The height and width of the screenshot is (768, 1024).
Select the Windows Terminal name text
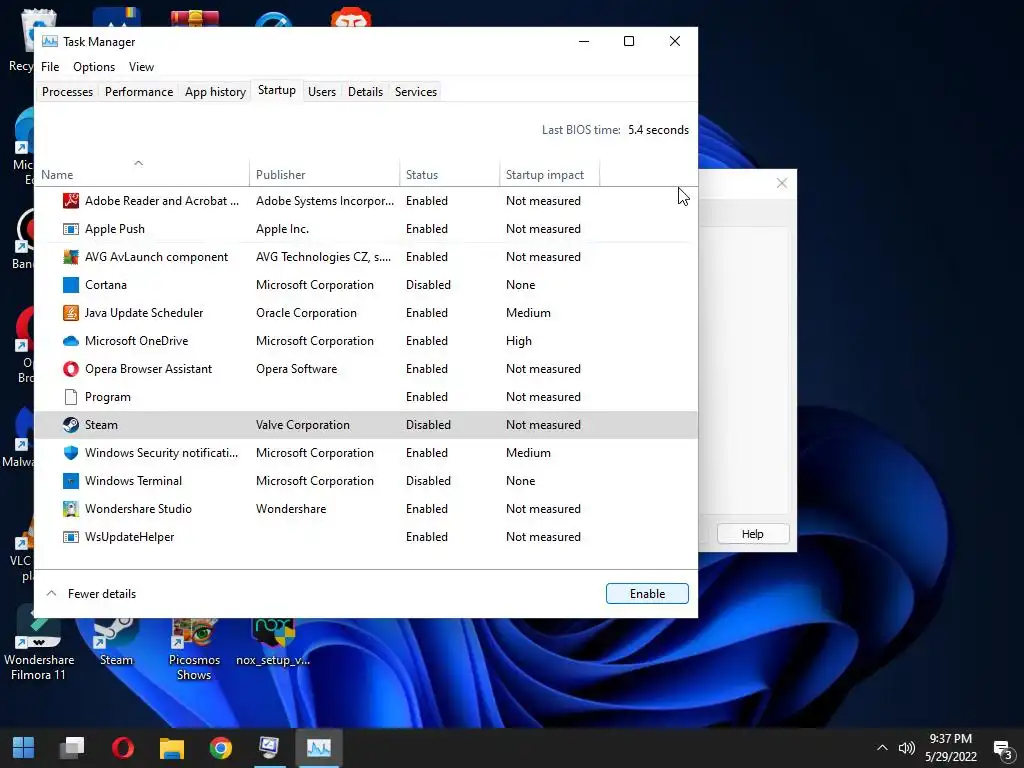coord(133,481)
